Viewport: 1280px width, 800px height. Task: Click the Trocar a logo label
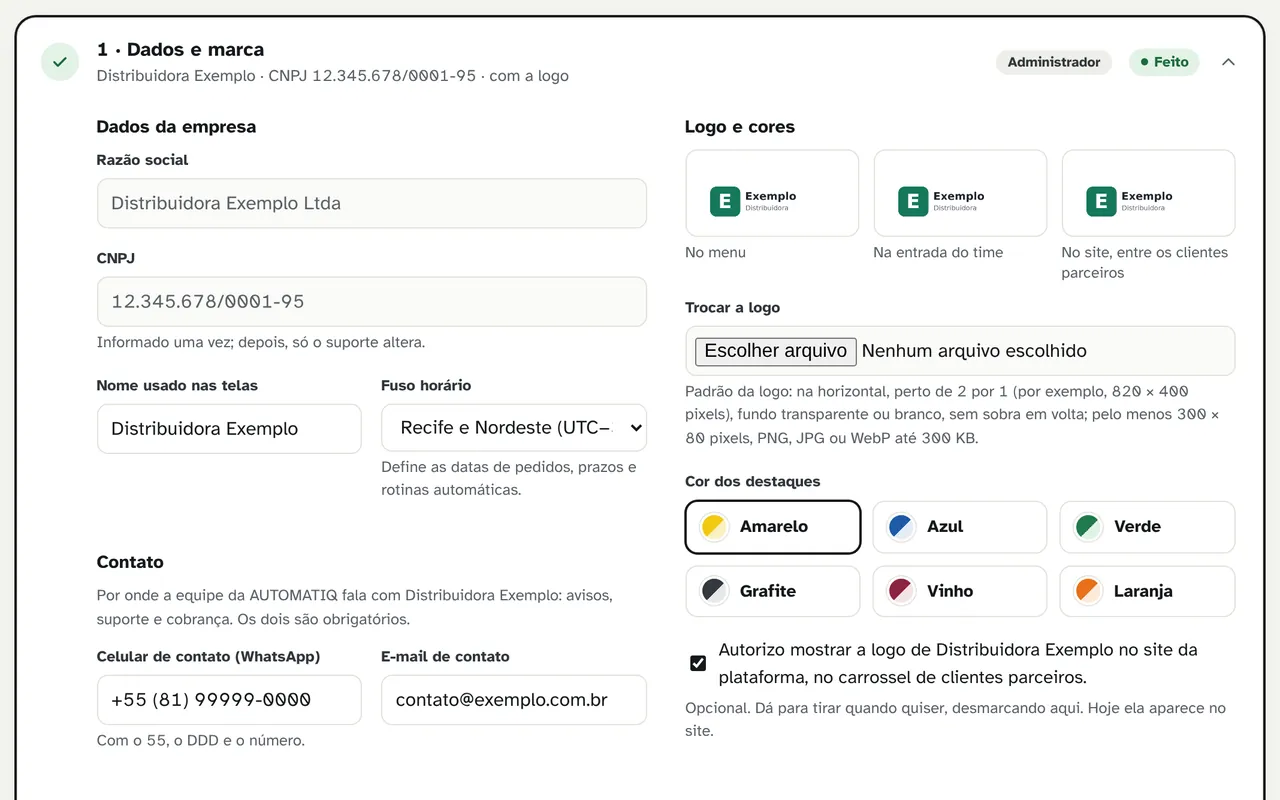pyautogui.click(x=732, y=308)
